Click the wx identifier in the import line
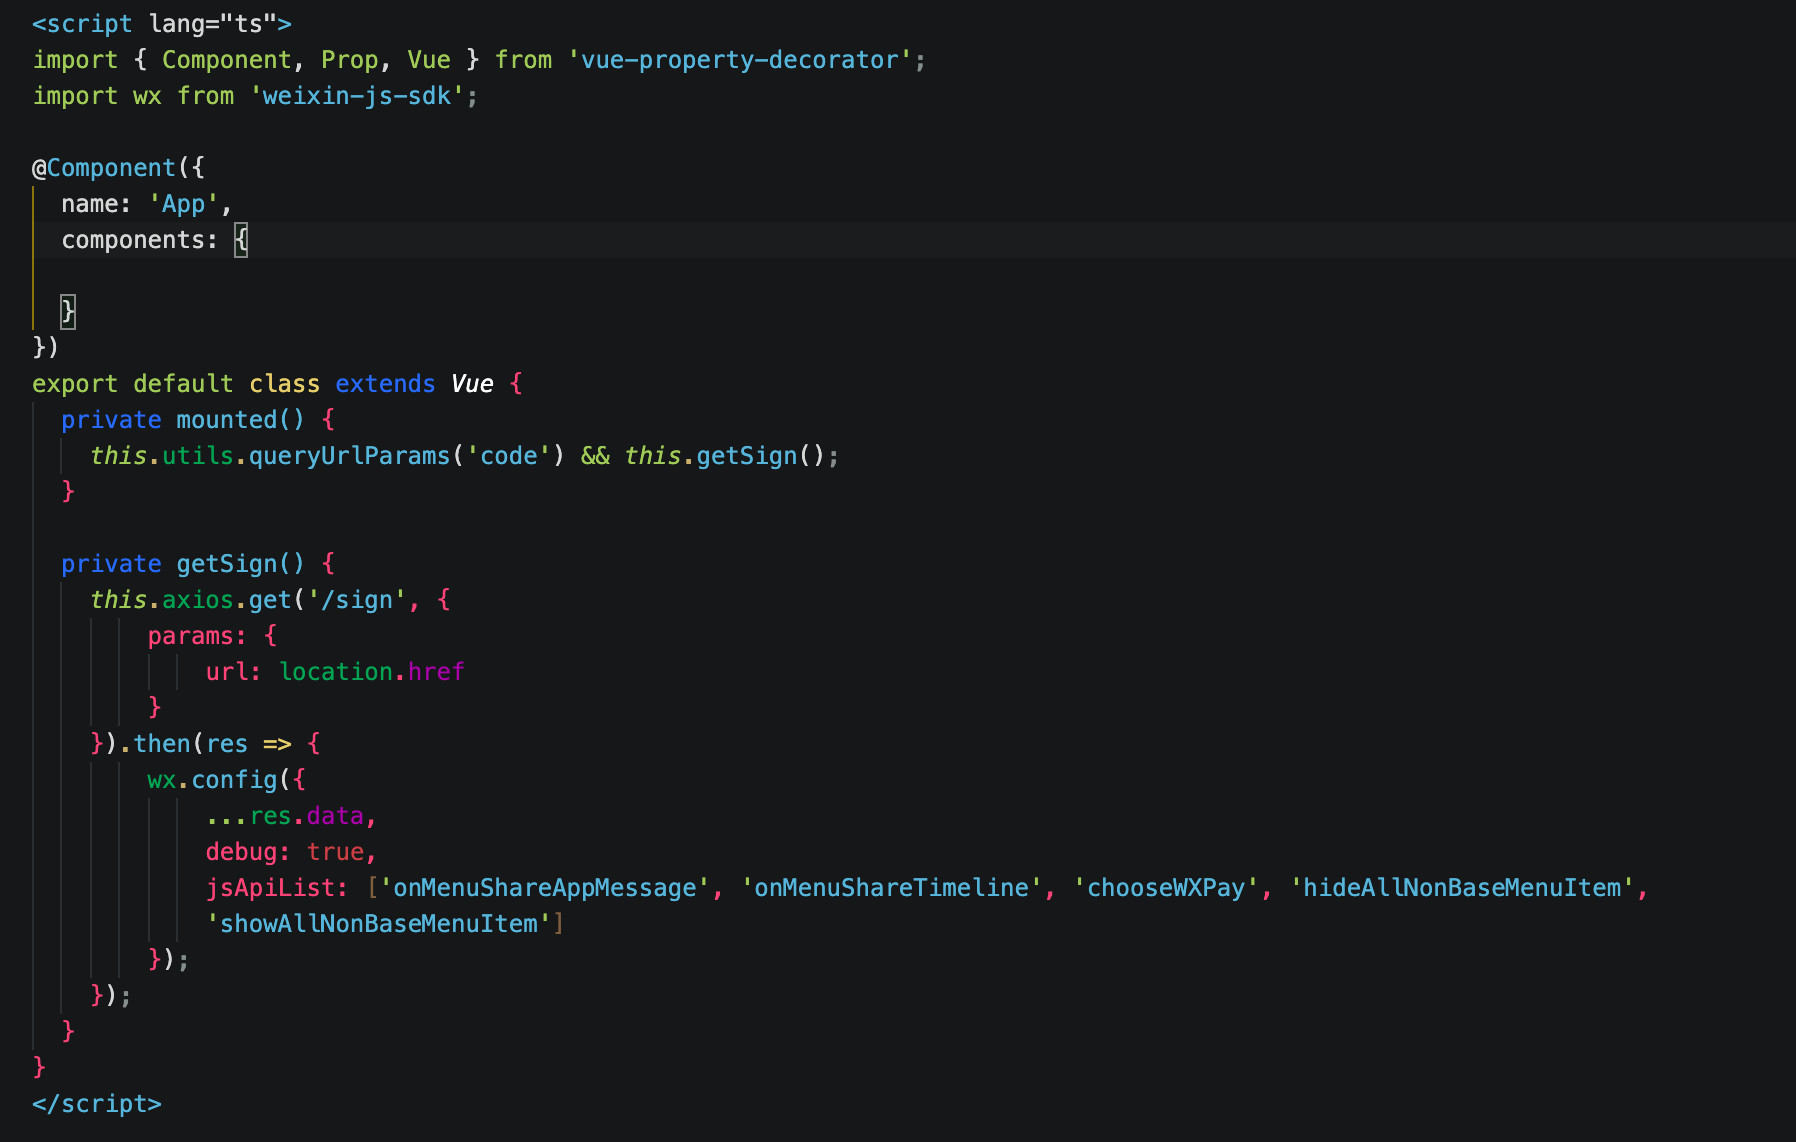The width and height of the screenshot is (1796, 1142). (147, 96)
